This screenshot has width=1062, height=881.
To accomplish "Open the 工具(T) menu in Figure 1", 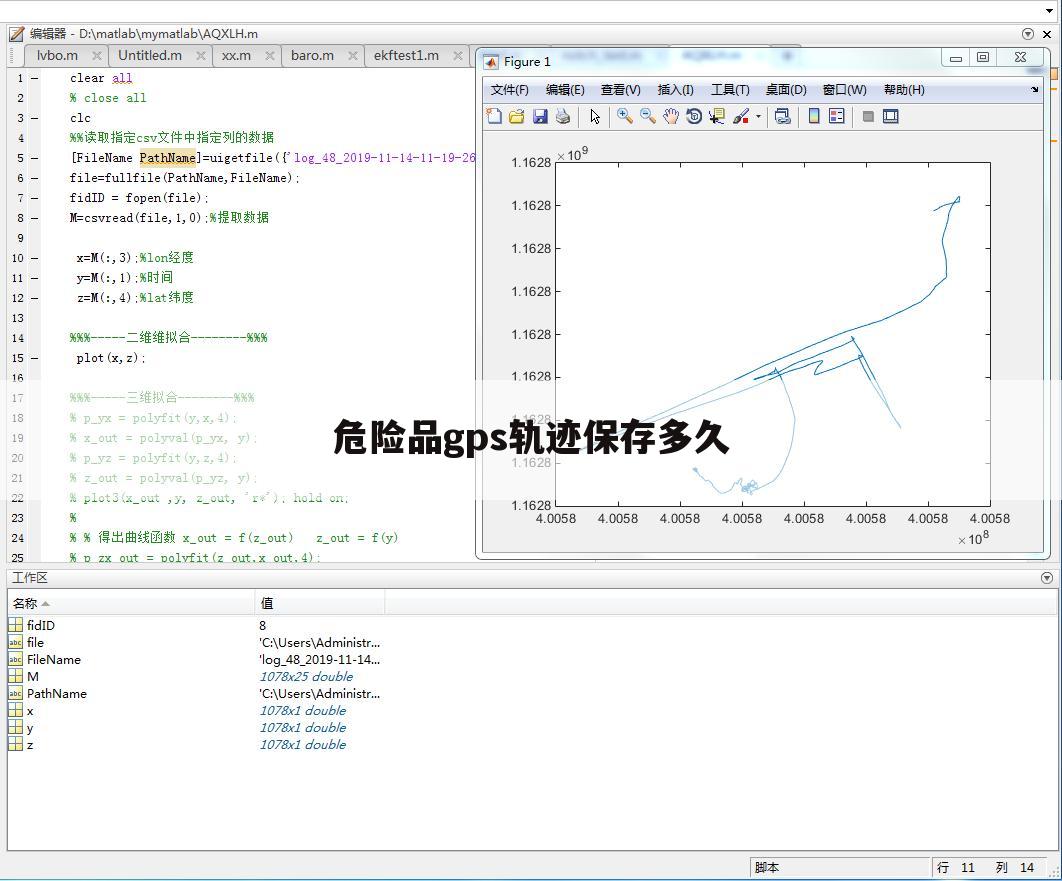I will coord(730,90).
